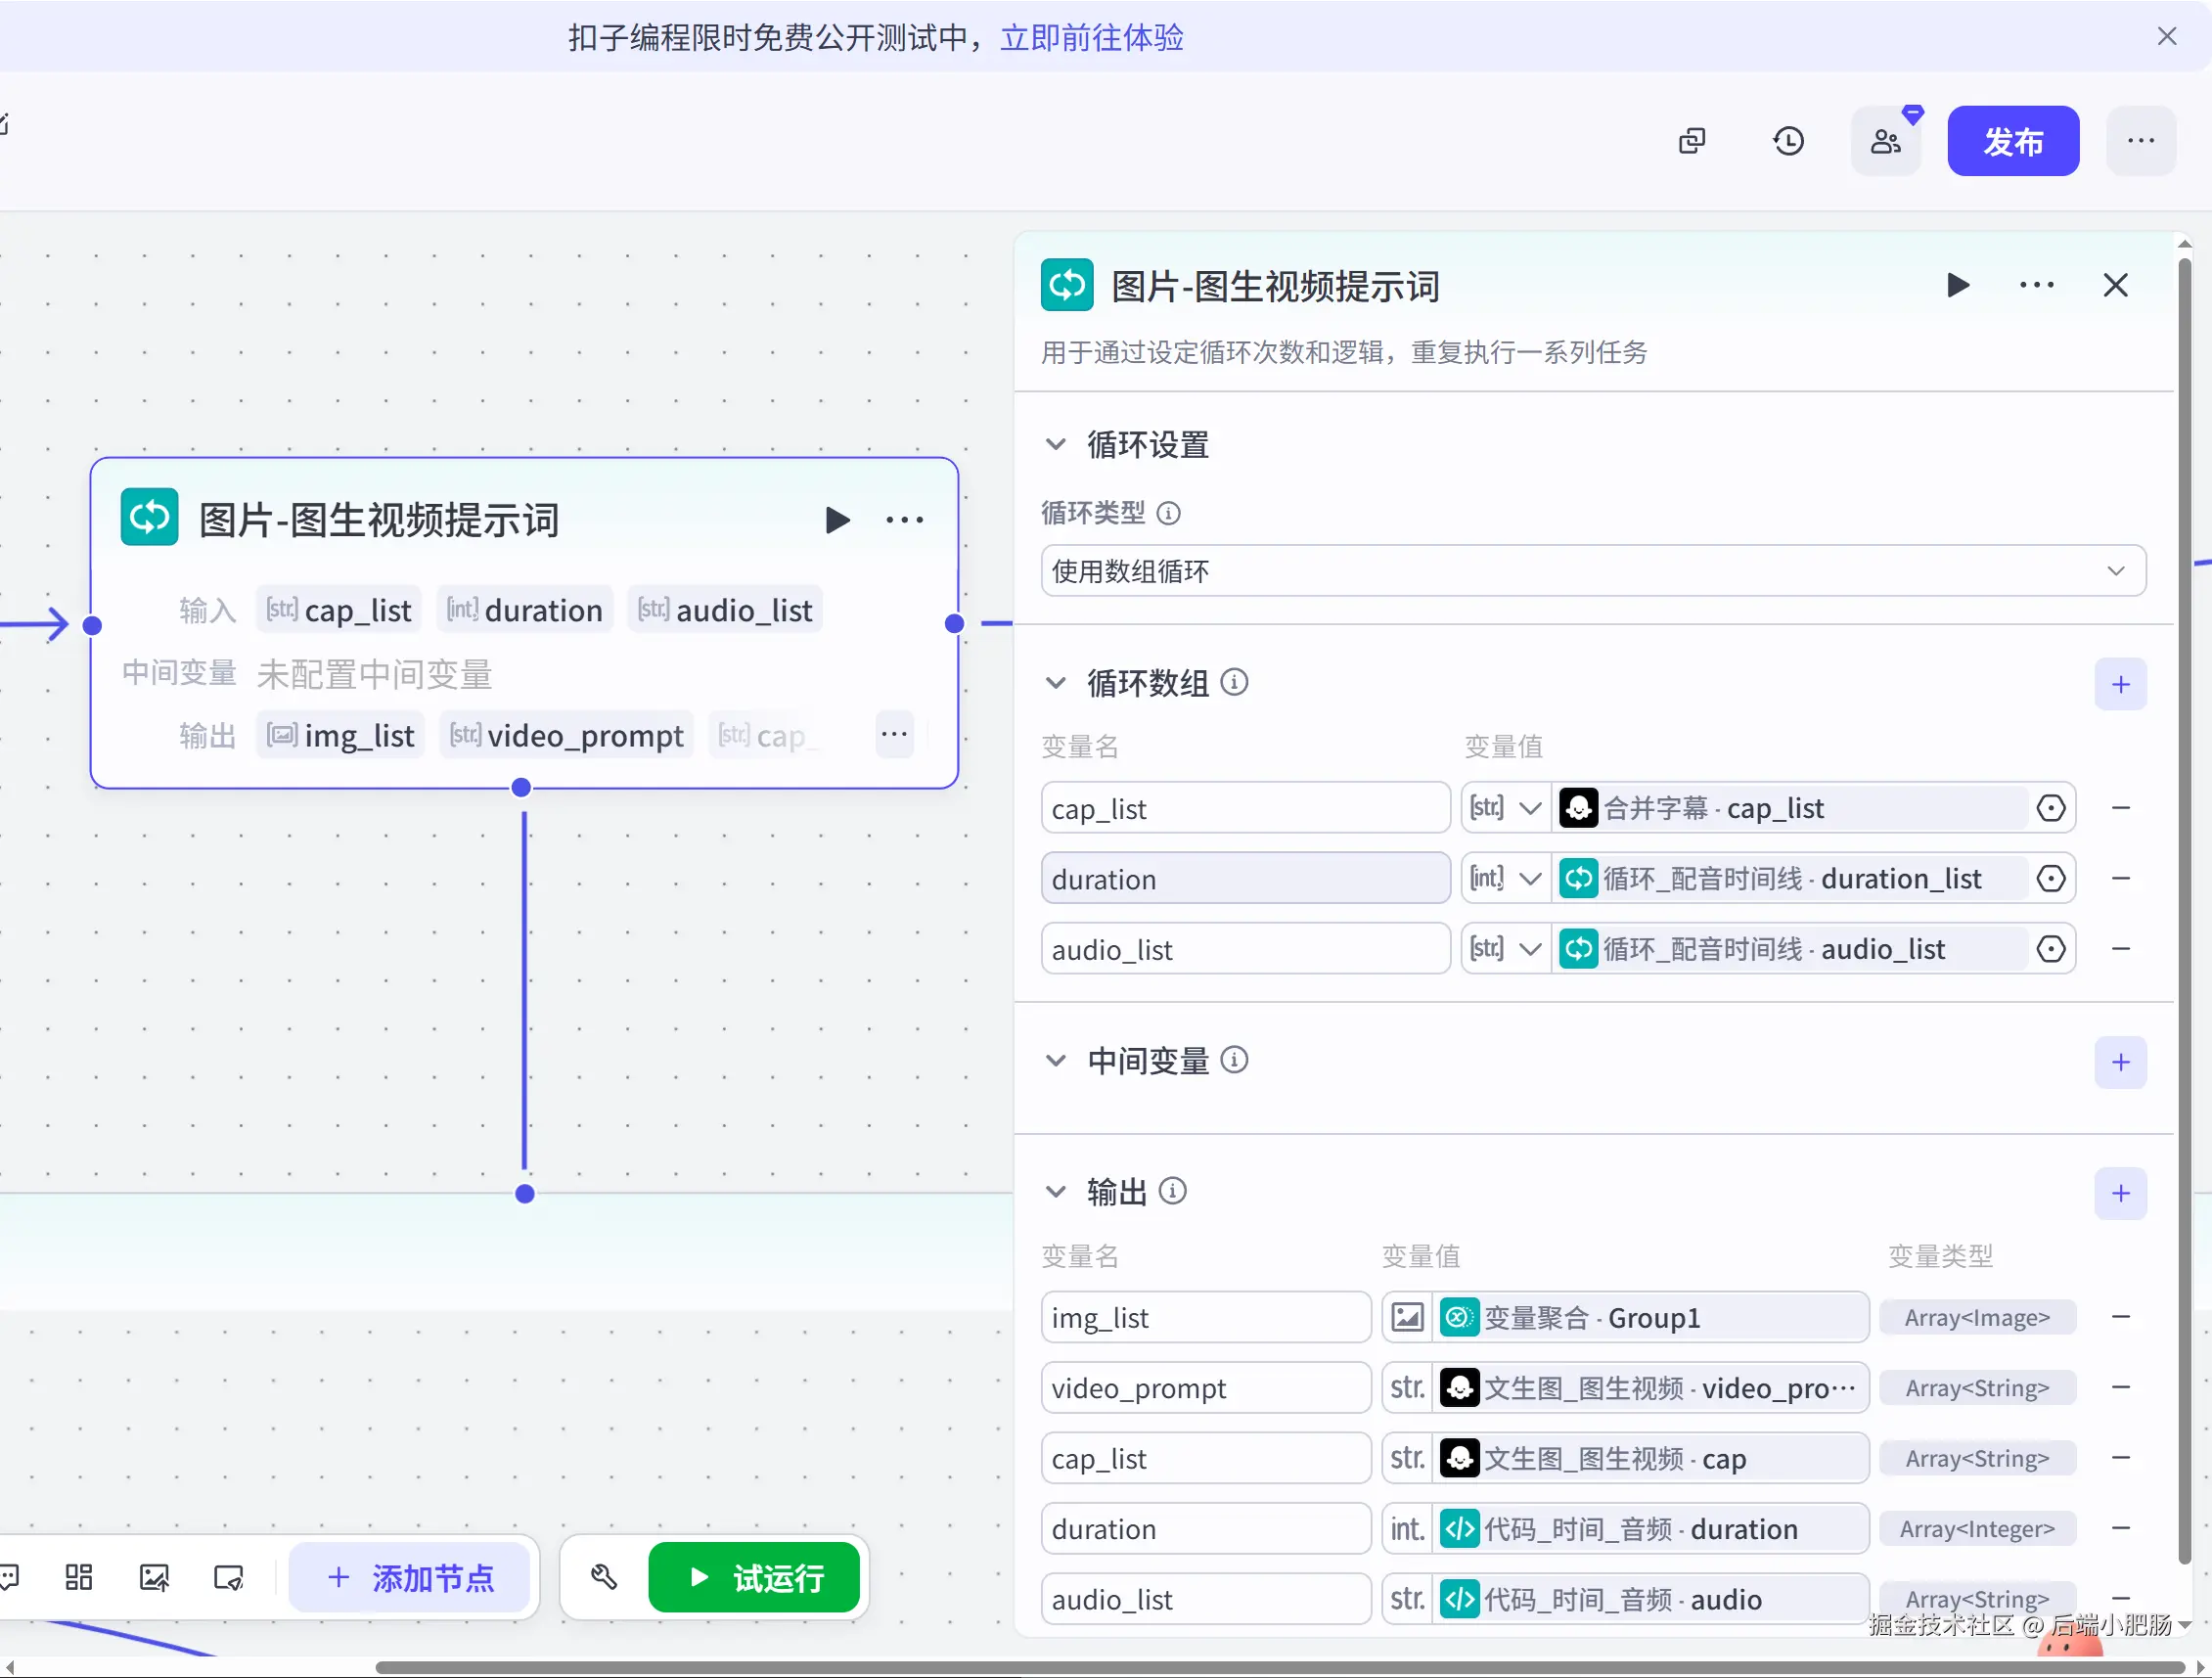Open the 循环类型 dropdown 使用数组循环
The width and height of the screenshot is (2212, 1678).
click(x=1592, y=571)
